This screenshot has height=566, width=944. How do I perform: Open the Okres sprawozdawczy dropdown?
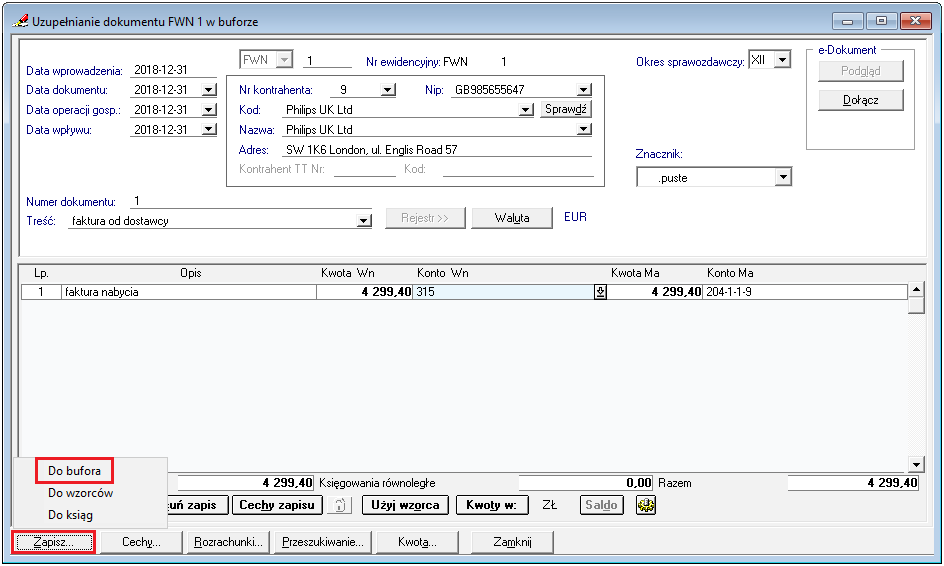[x=782, y=60]
